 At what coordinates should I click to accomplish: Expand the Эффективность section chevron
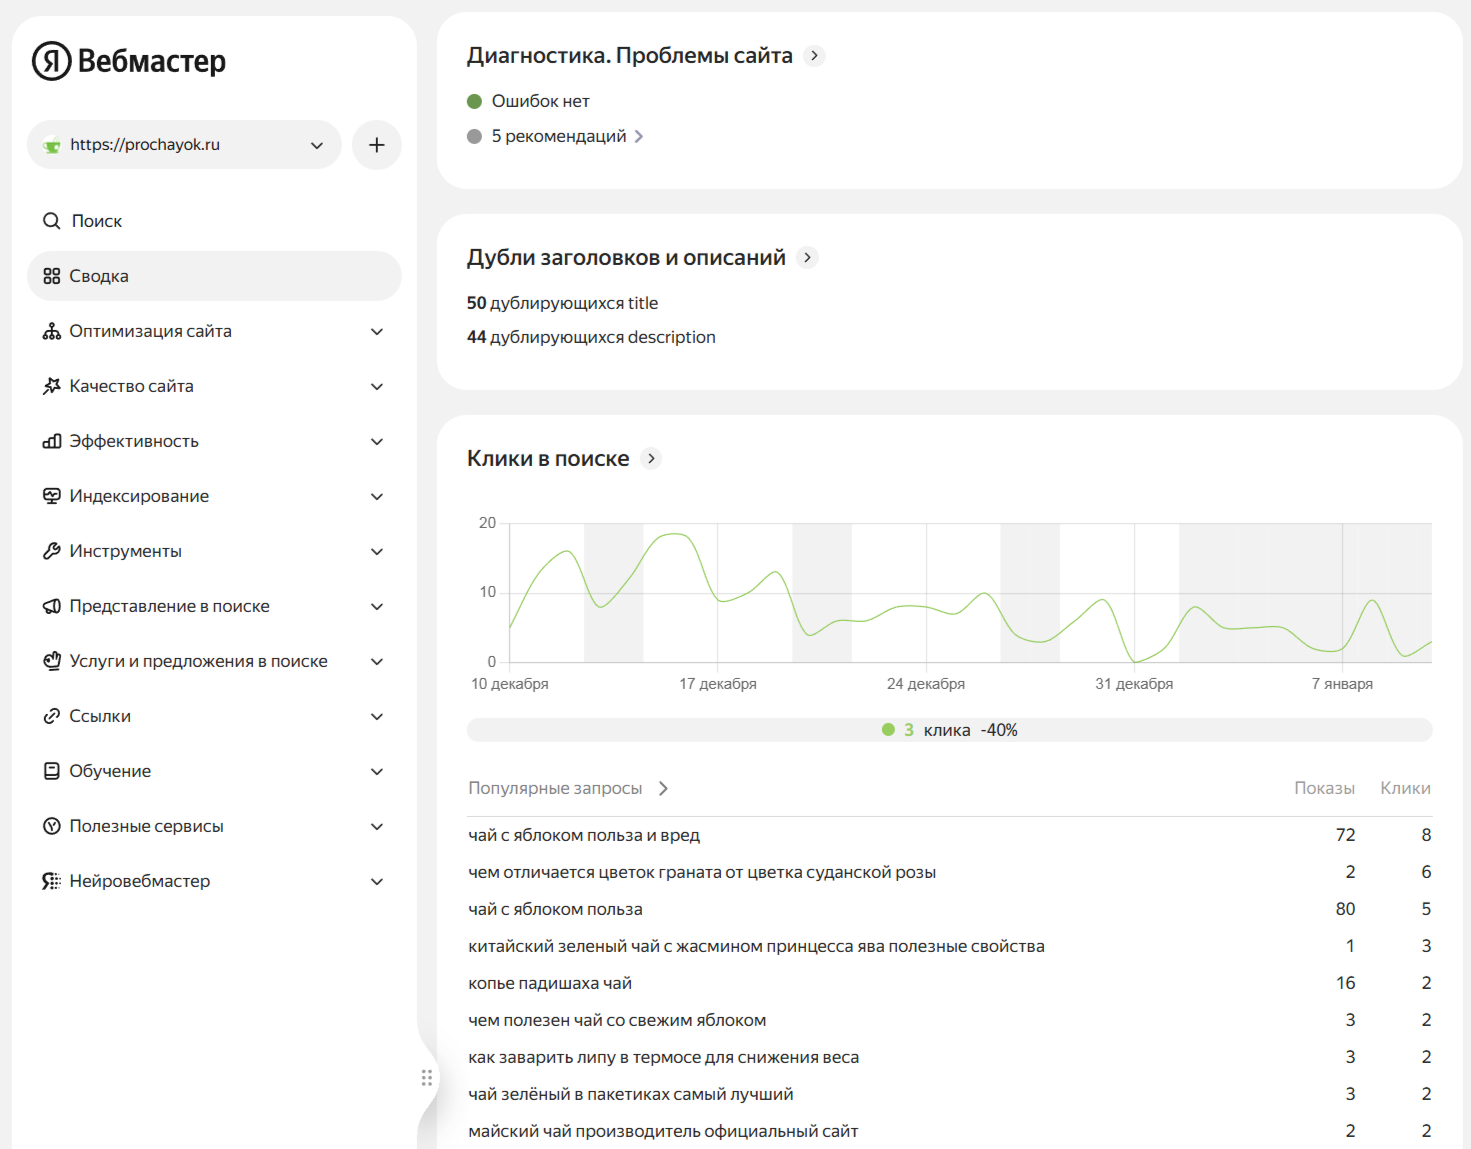[377, 441]
